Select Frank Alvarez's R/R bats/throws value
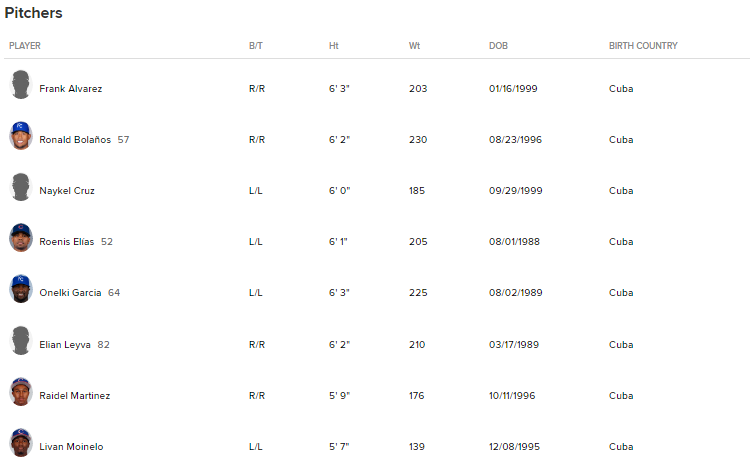 [x=257, y=89]
